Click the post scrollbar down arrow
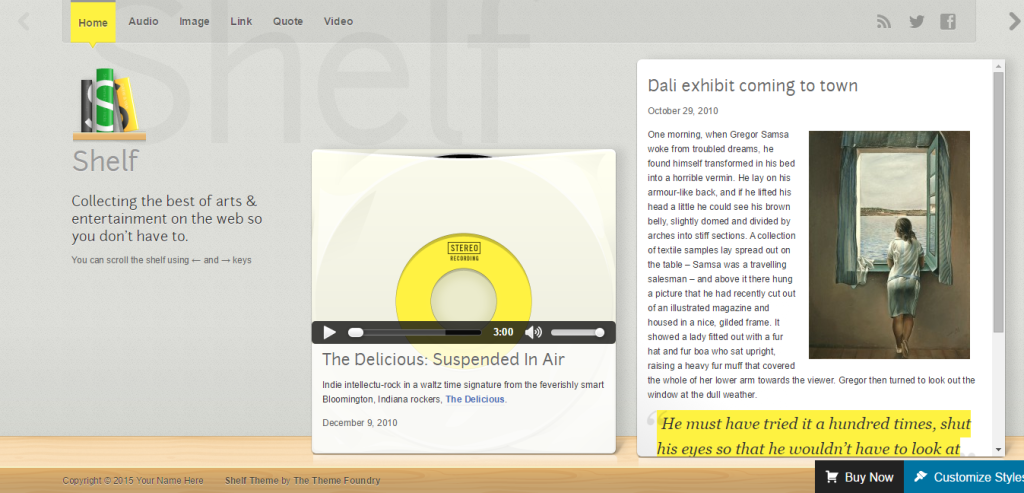Image resolution: width=1024 pixels, height=493 pixels. (999, 450)
